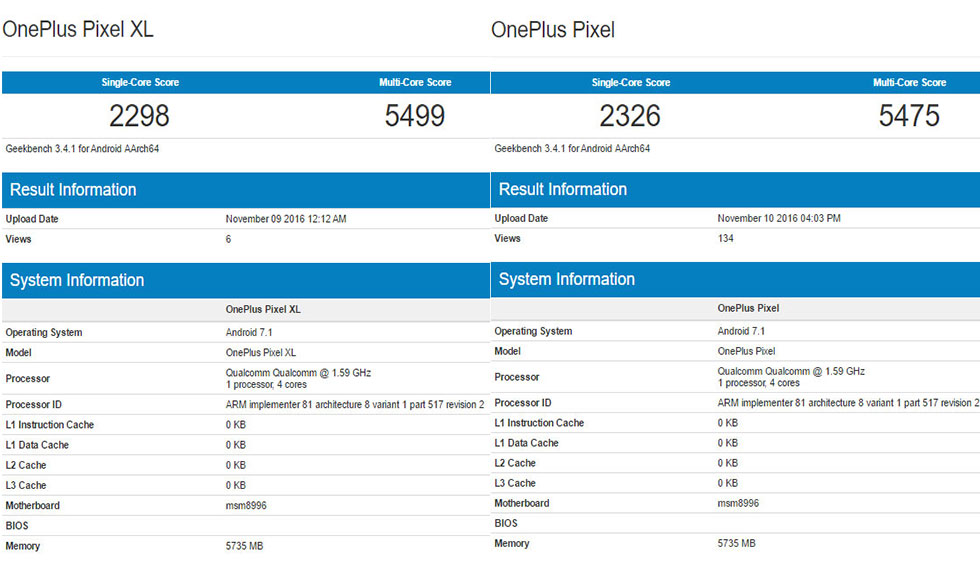Click Views label in Pixel XL panel

(x=18, y=239)
